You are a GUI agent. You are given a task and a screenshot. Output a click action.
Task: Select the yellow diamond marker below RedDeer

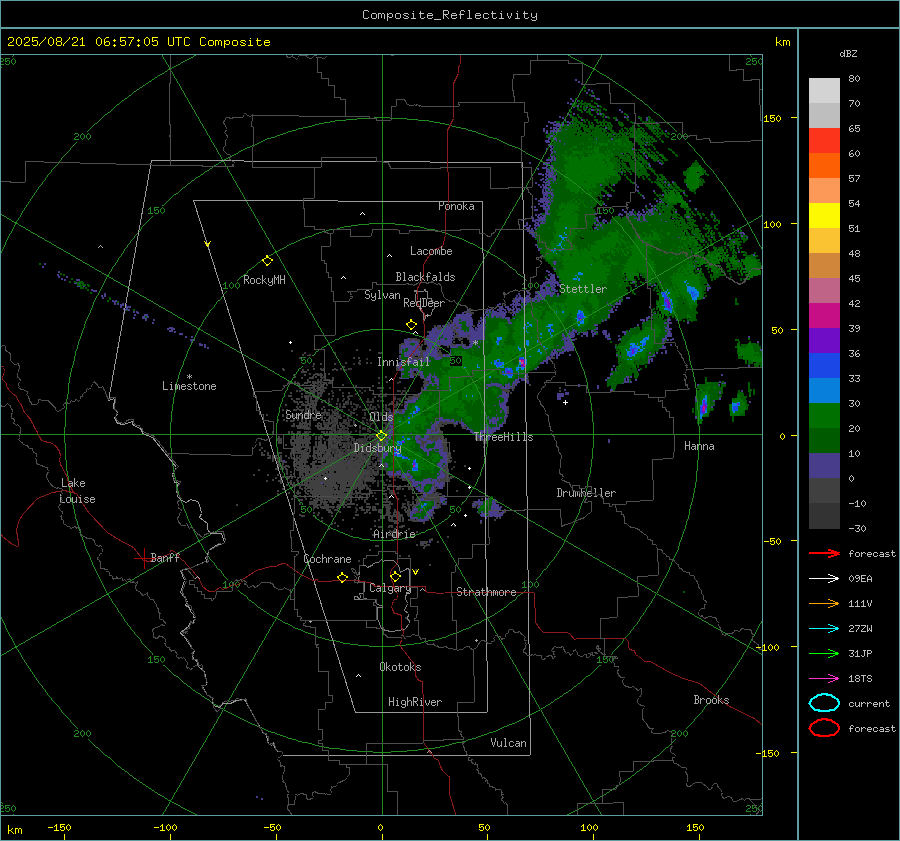411,325
